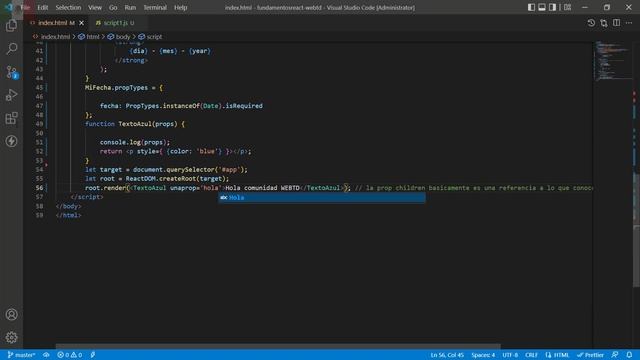Image resolution: width=640 pixels, height=360 pixels.
Task: Open the Search view
Action: point(11,49)
